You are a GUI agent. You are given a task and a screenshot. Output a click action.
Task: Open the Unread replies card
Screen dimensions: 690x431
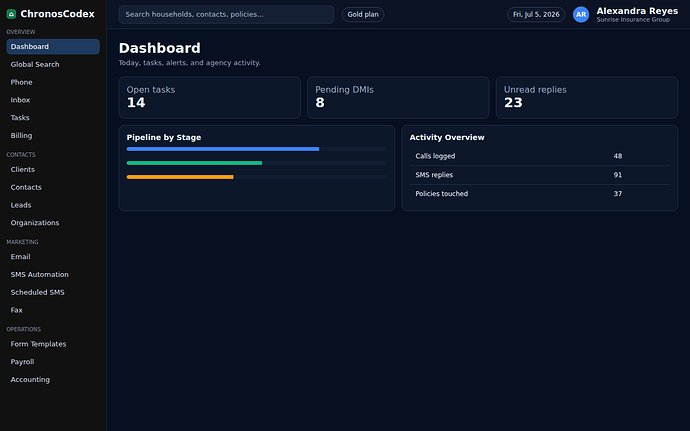click(x=587, y=97)
